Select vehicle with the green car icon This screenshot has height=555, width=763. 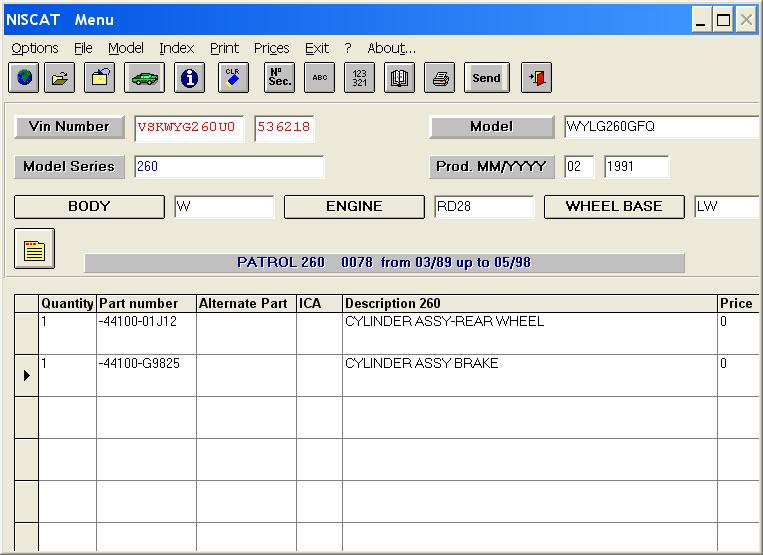[145, 77]
